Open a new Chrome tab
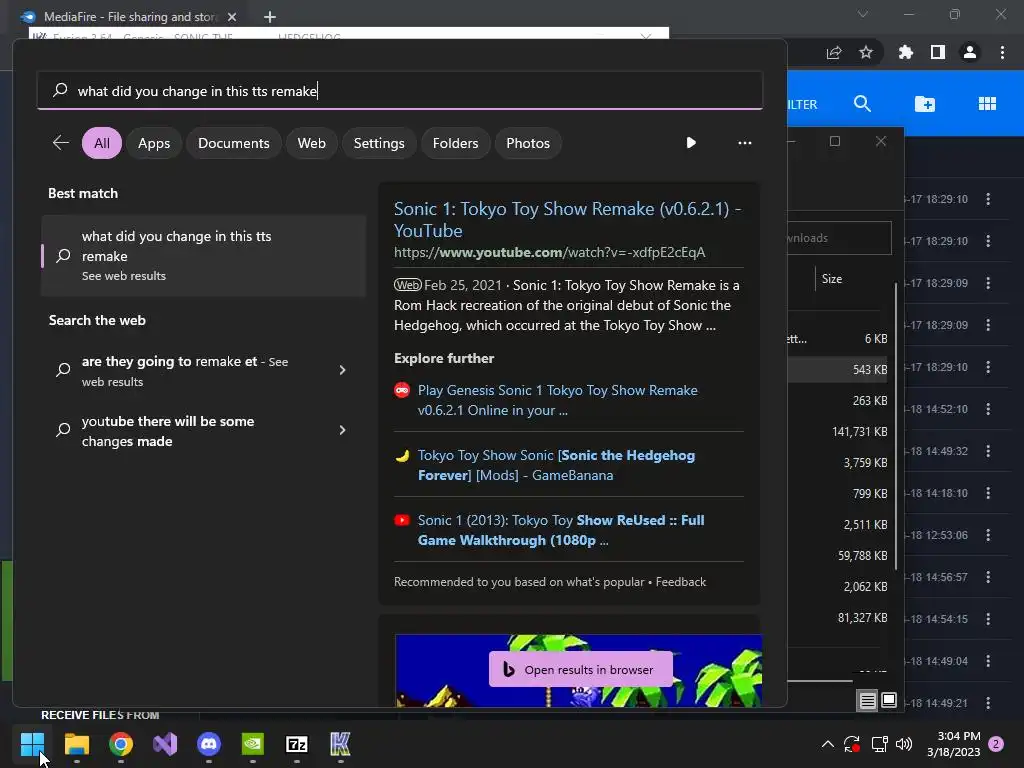 coord(270,17)
